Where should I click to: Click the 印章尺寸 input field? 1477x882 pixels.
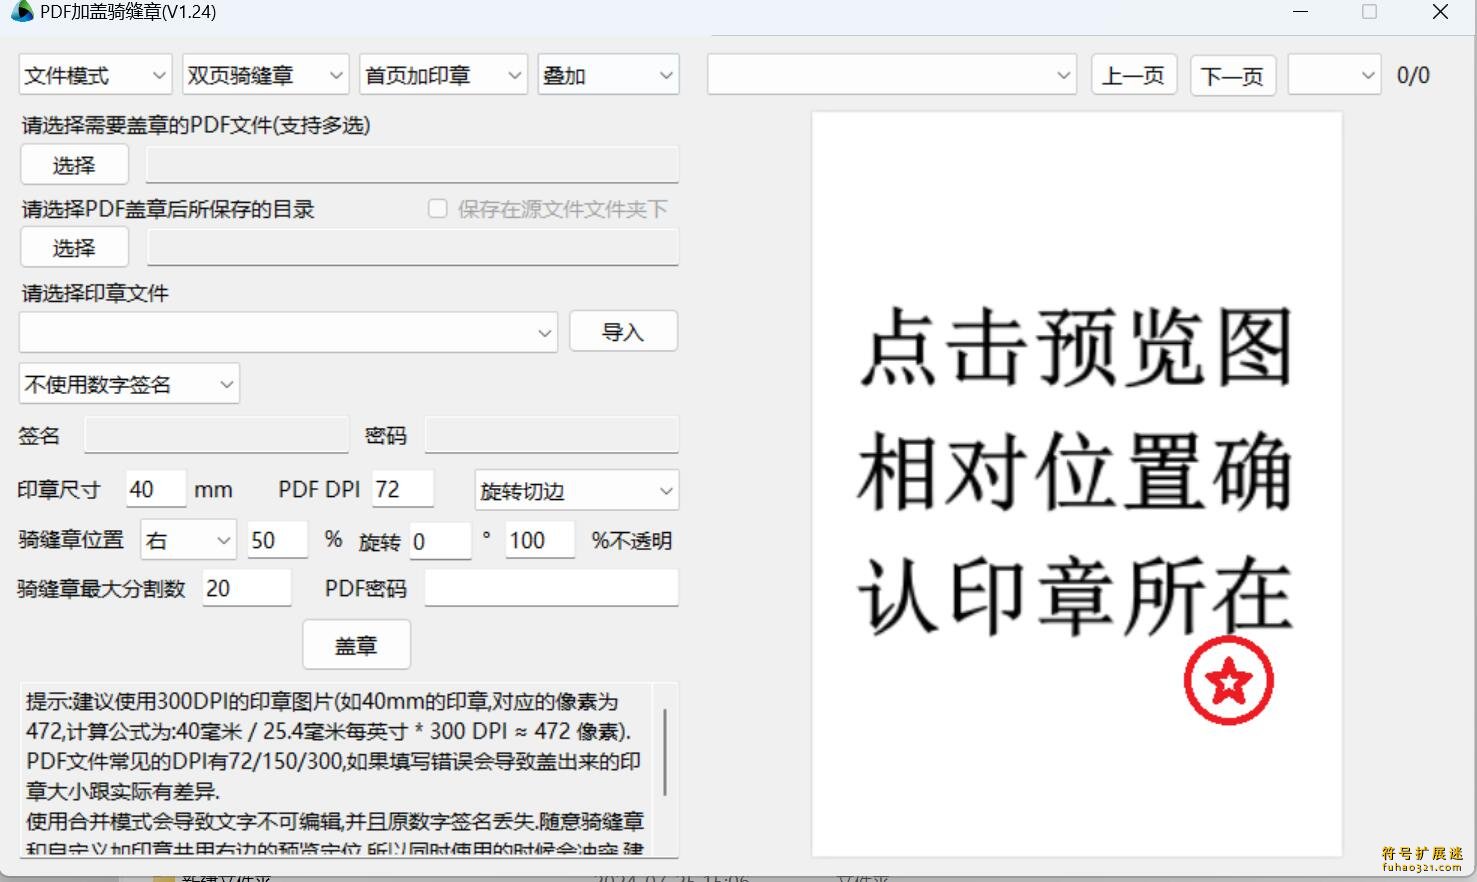tap(156, 489)
